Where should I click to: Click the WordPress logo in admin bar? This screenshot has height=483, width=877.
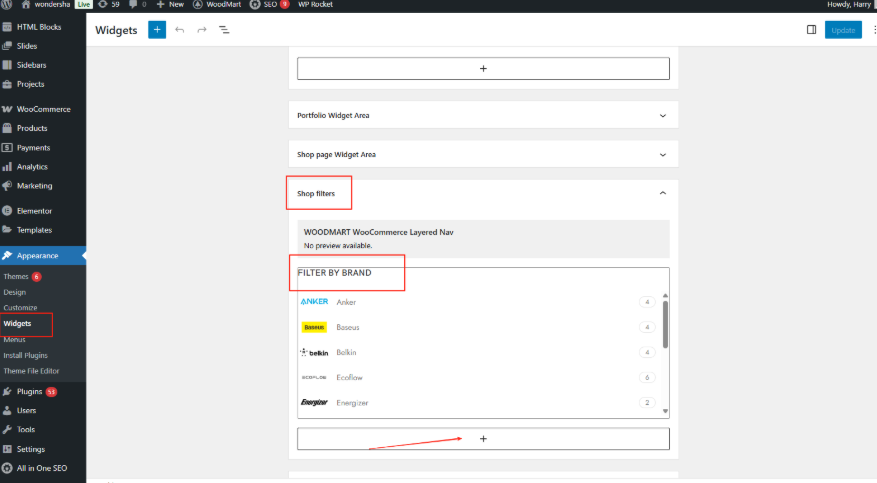click(7, 5)
